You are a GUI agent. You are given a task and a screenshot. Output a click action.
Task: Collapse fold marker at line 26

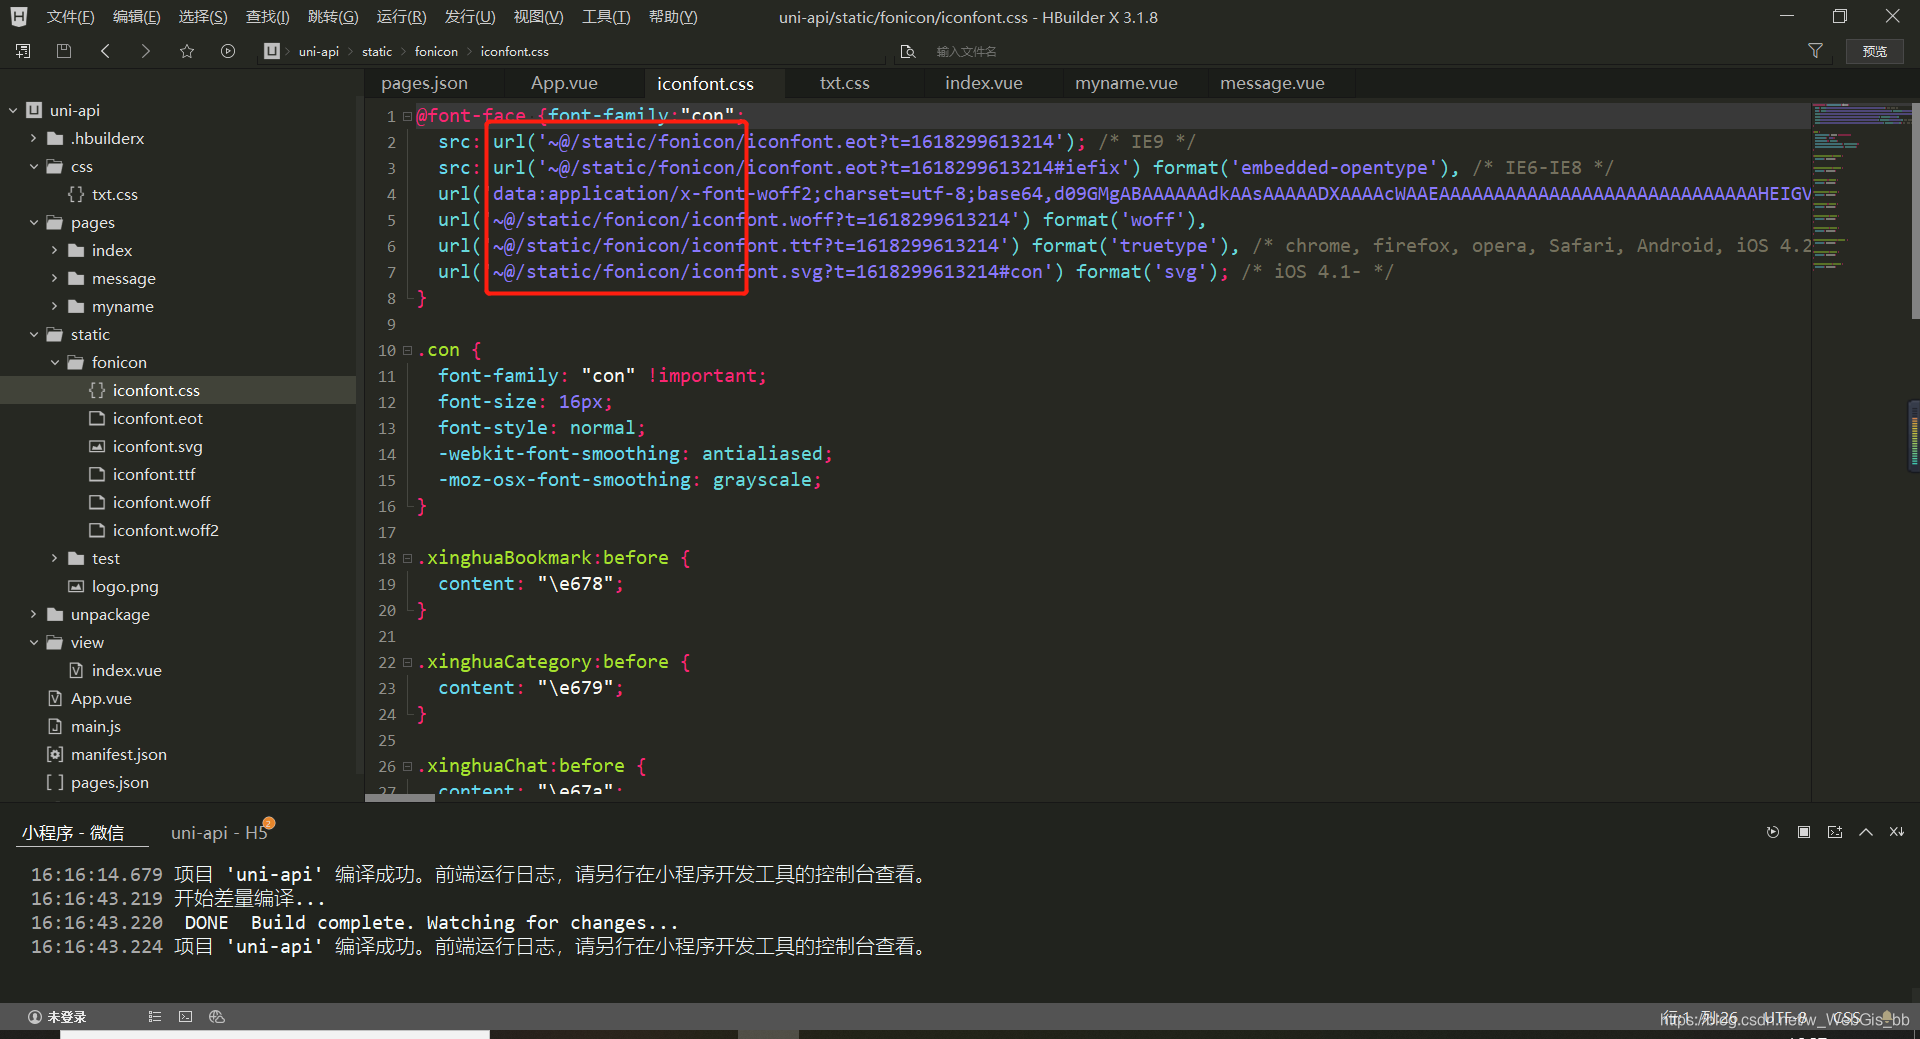(x=407, y=766)
